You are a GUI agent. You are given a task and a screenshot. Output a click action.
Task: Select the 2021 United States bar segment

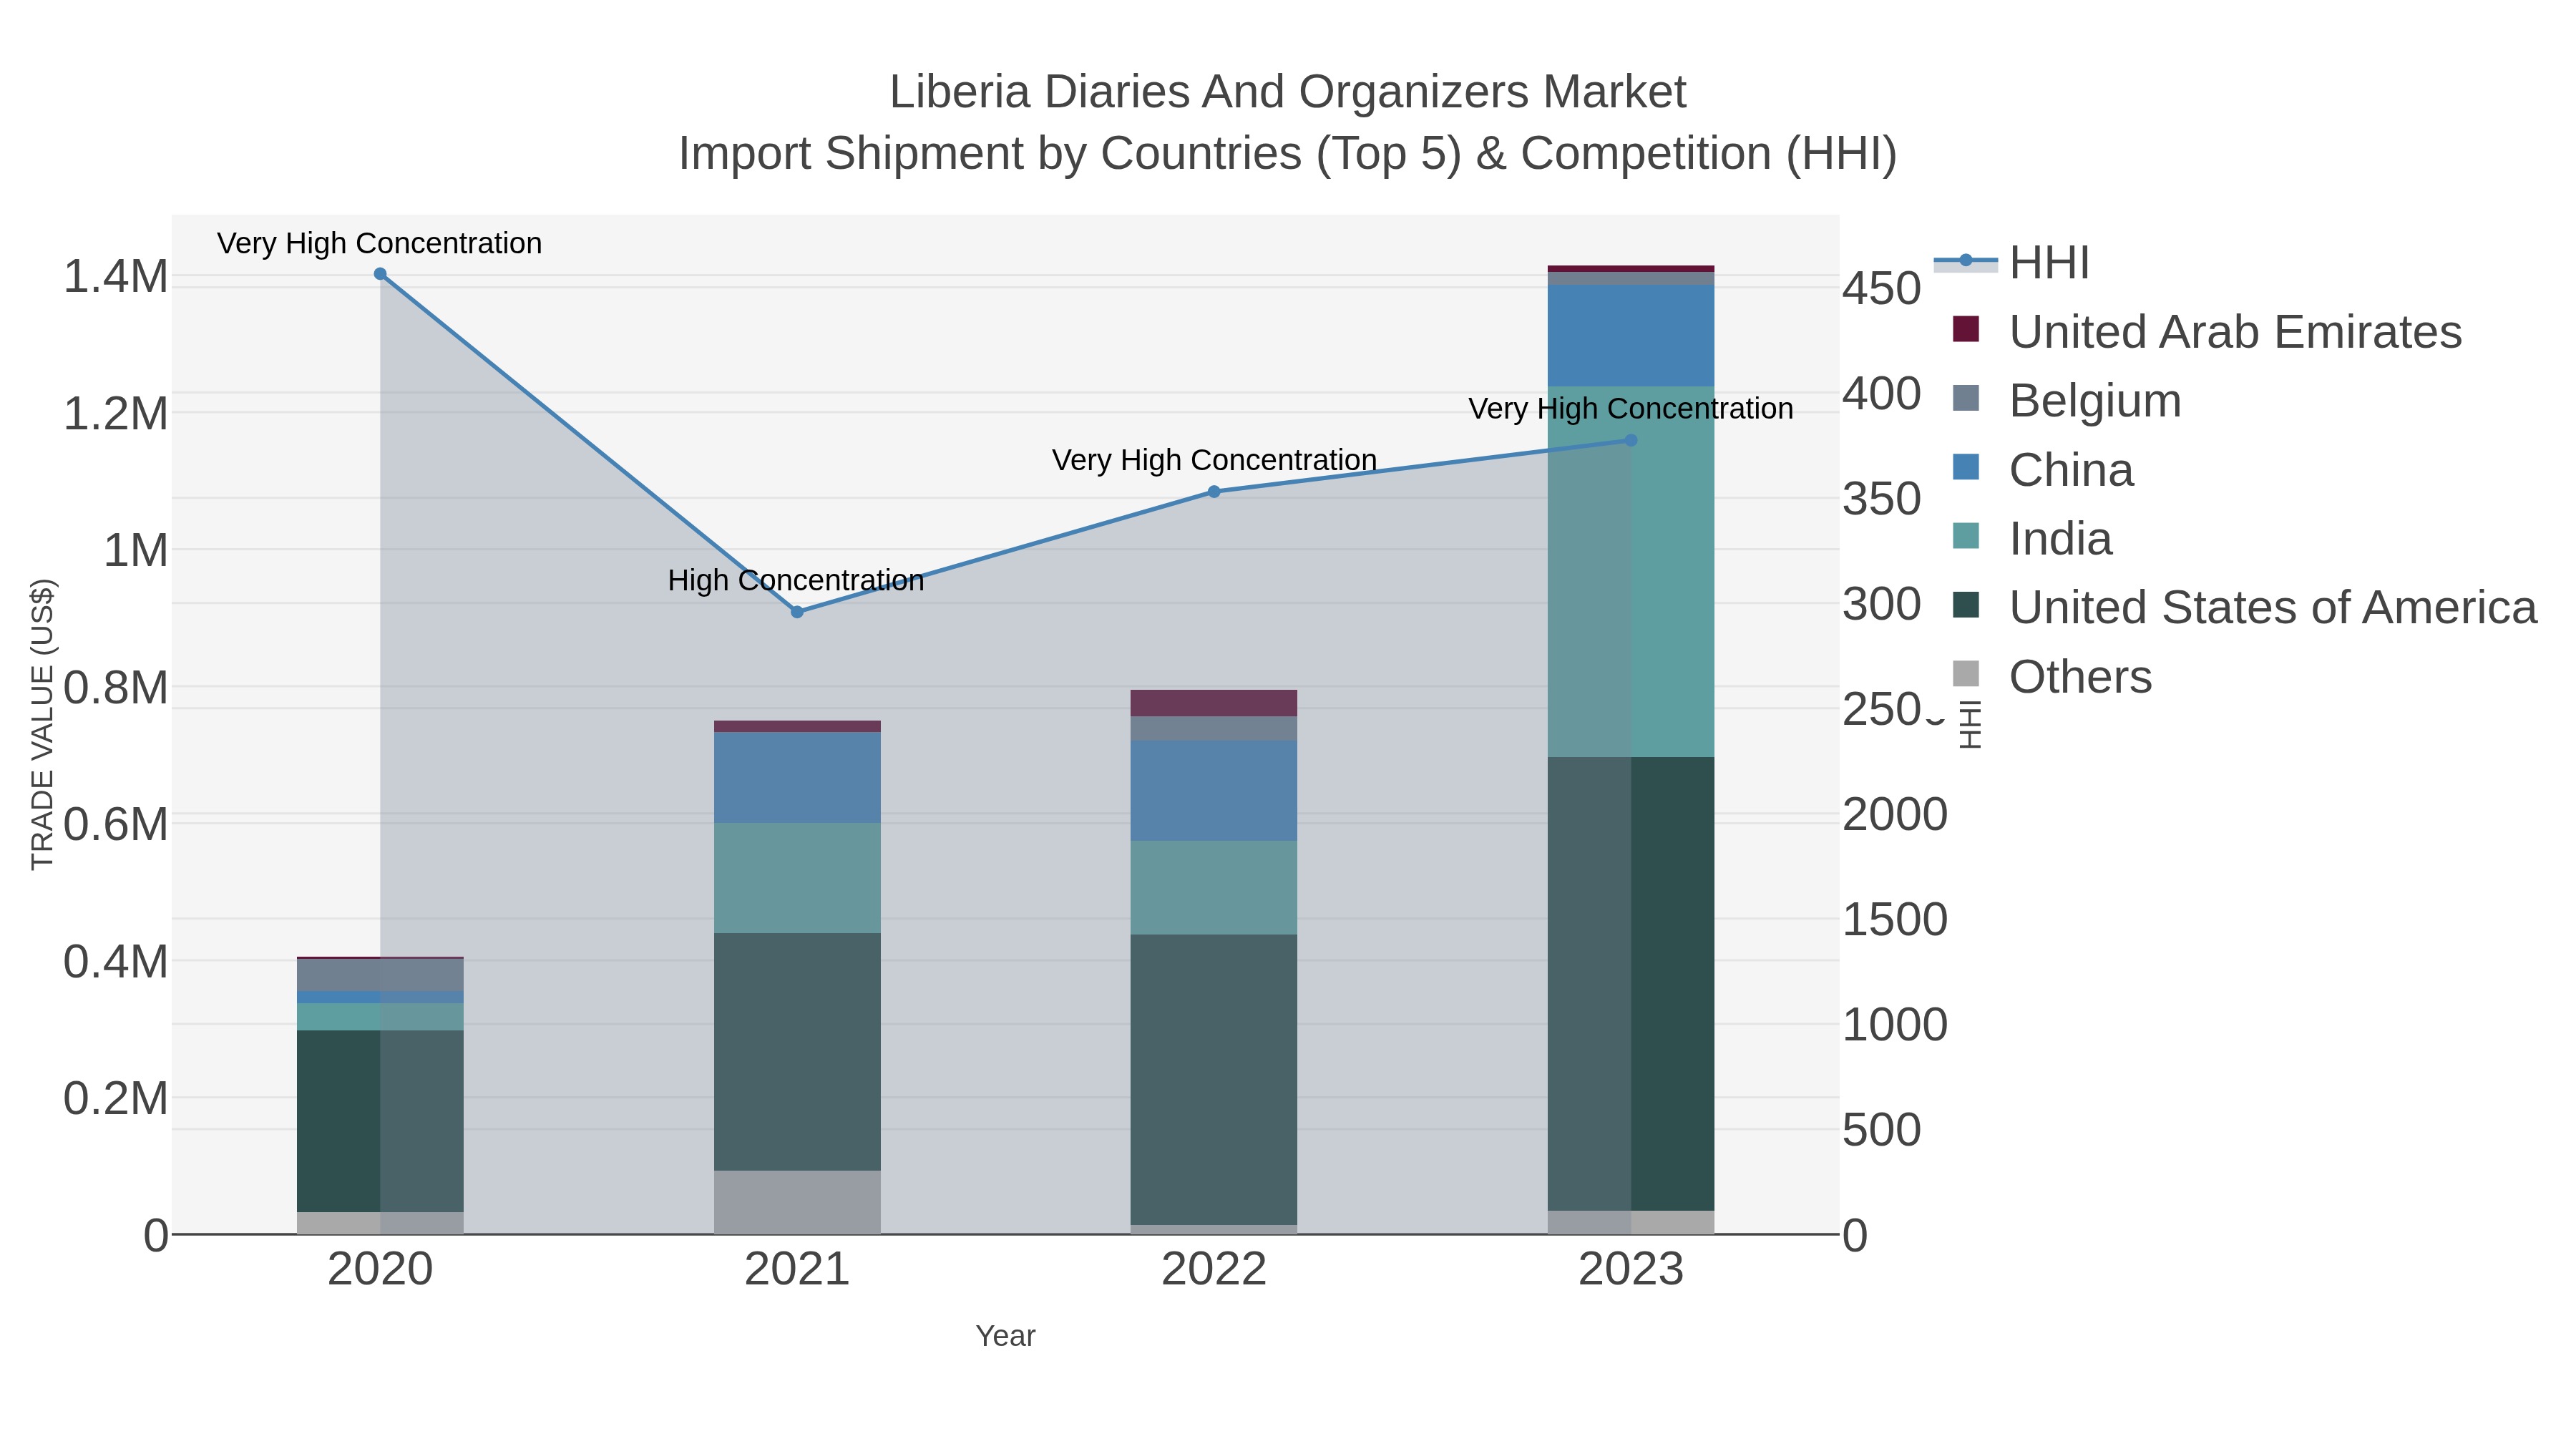pyautogui.click(x=797, y=1052)
